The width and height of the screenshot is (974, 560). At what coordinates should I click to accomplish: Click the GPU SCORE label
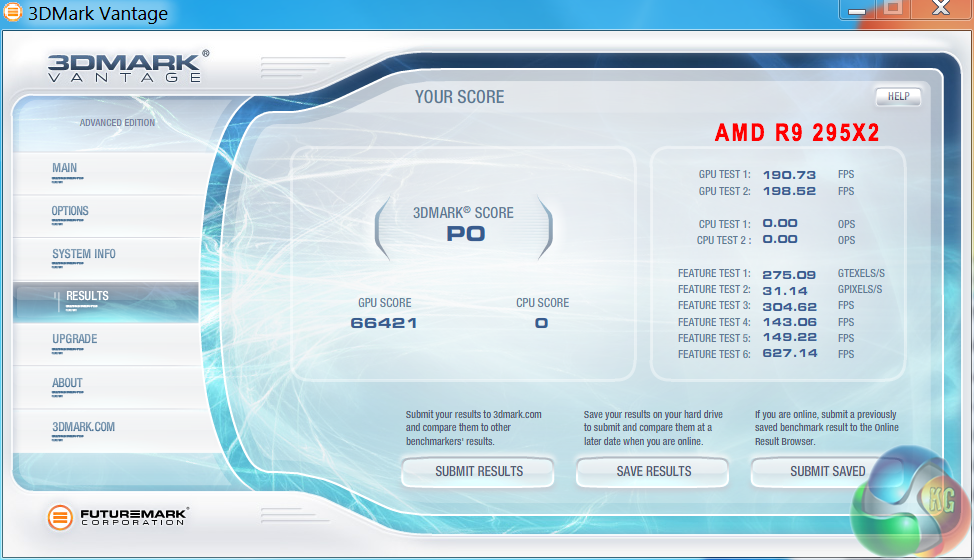385,303
